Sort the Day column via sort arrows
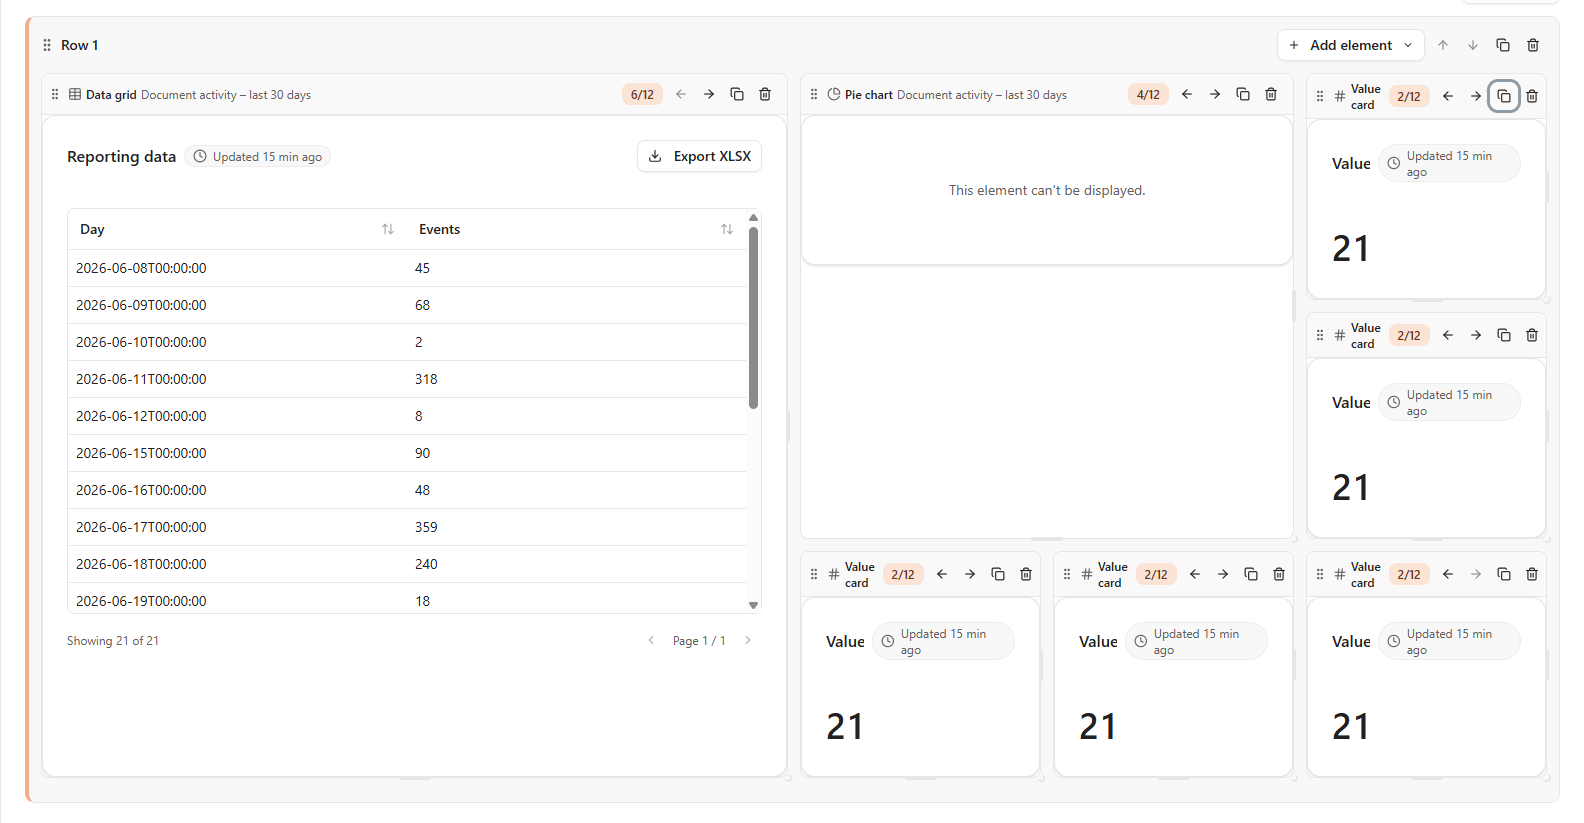1584x823 pixels. pos(388,229)
